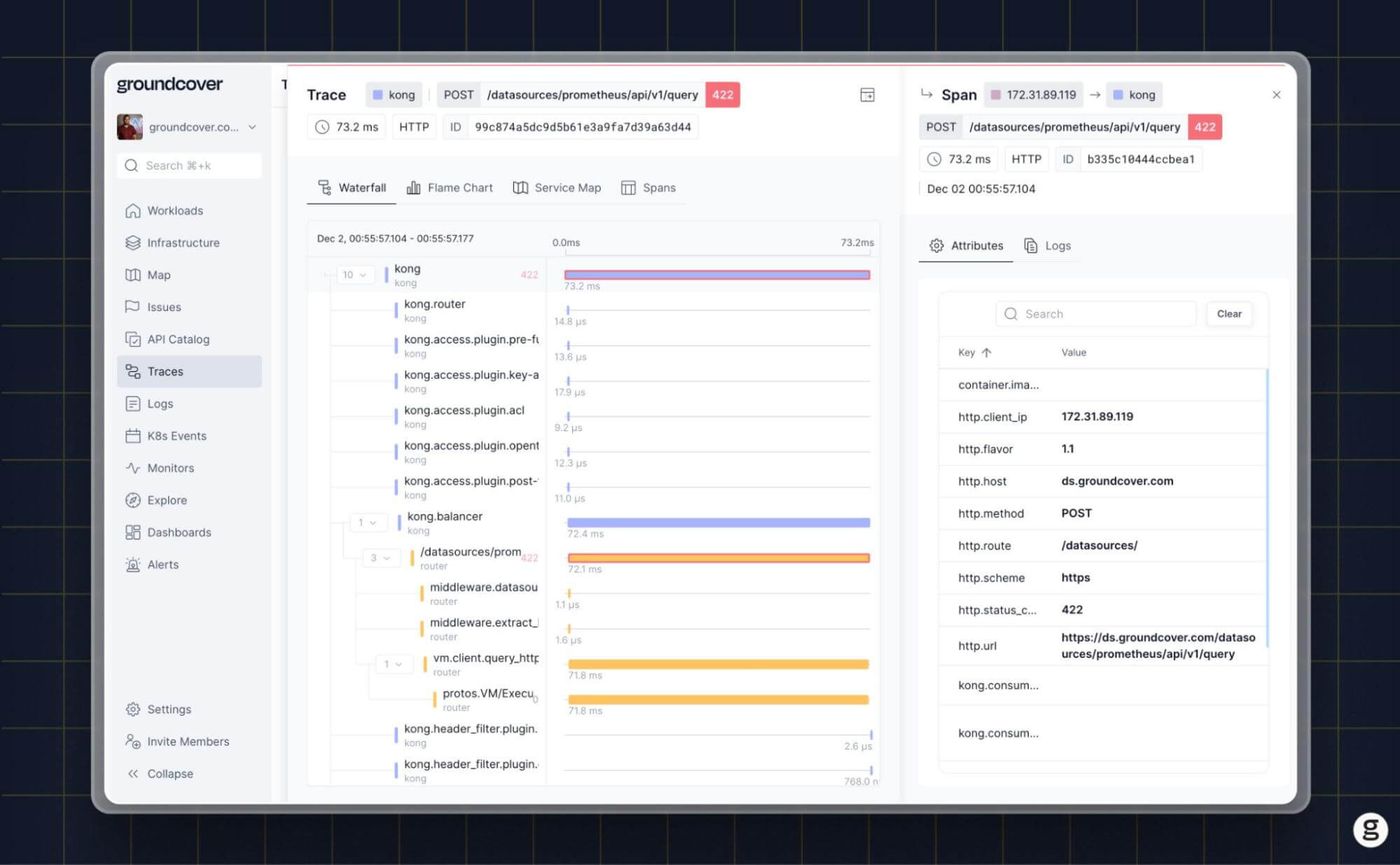Click the http.host value ds.groundcover.com
The height and width of the screenshot is (865, 1400).
pyautogui.click(x=1117, y=481)
